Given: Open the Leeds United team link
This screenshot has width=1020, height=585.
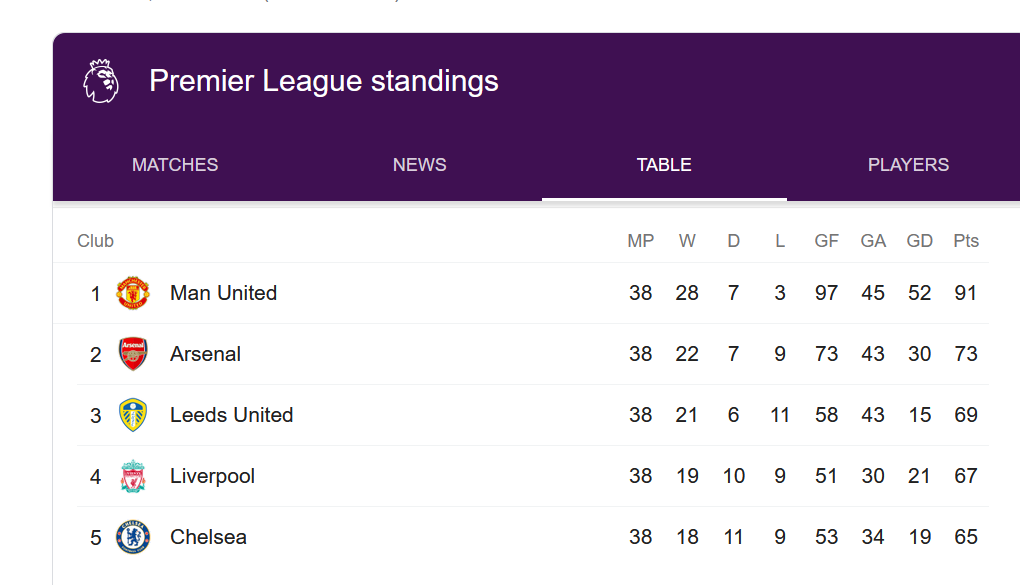Looking at the screenshot, I should (232, 415).
